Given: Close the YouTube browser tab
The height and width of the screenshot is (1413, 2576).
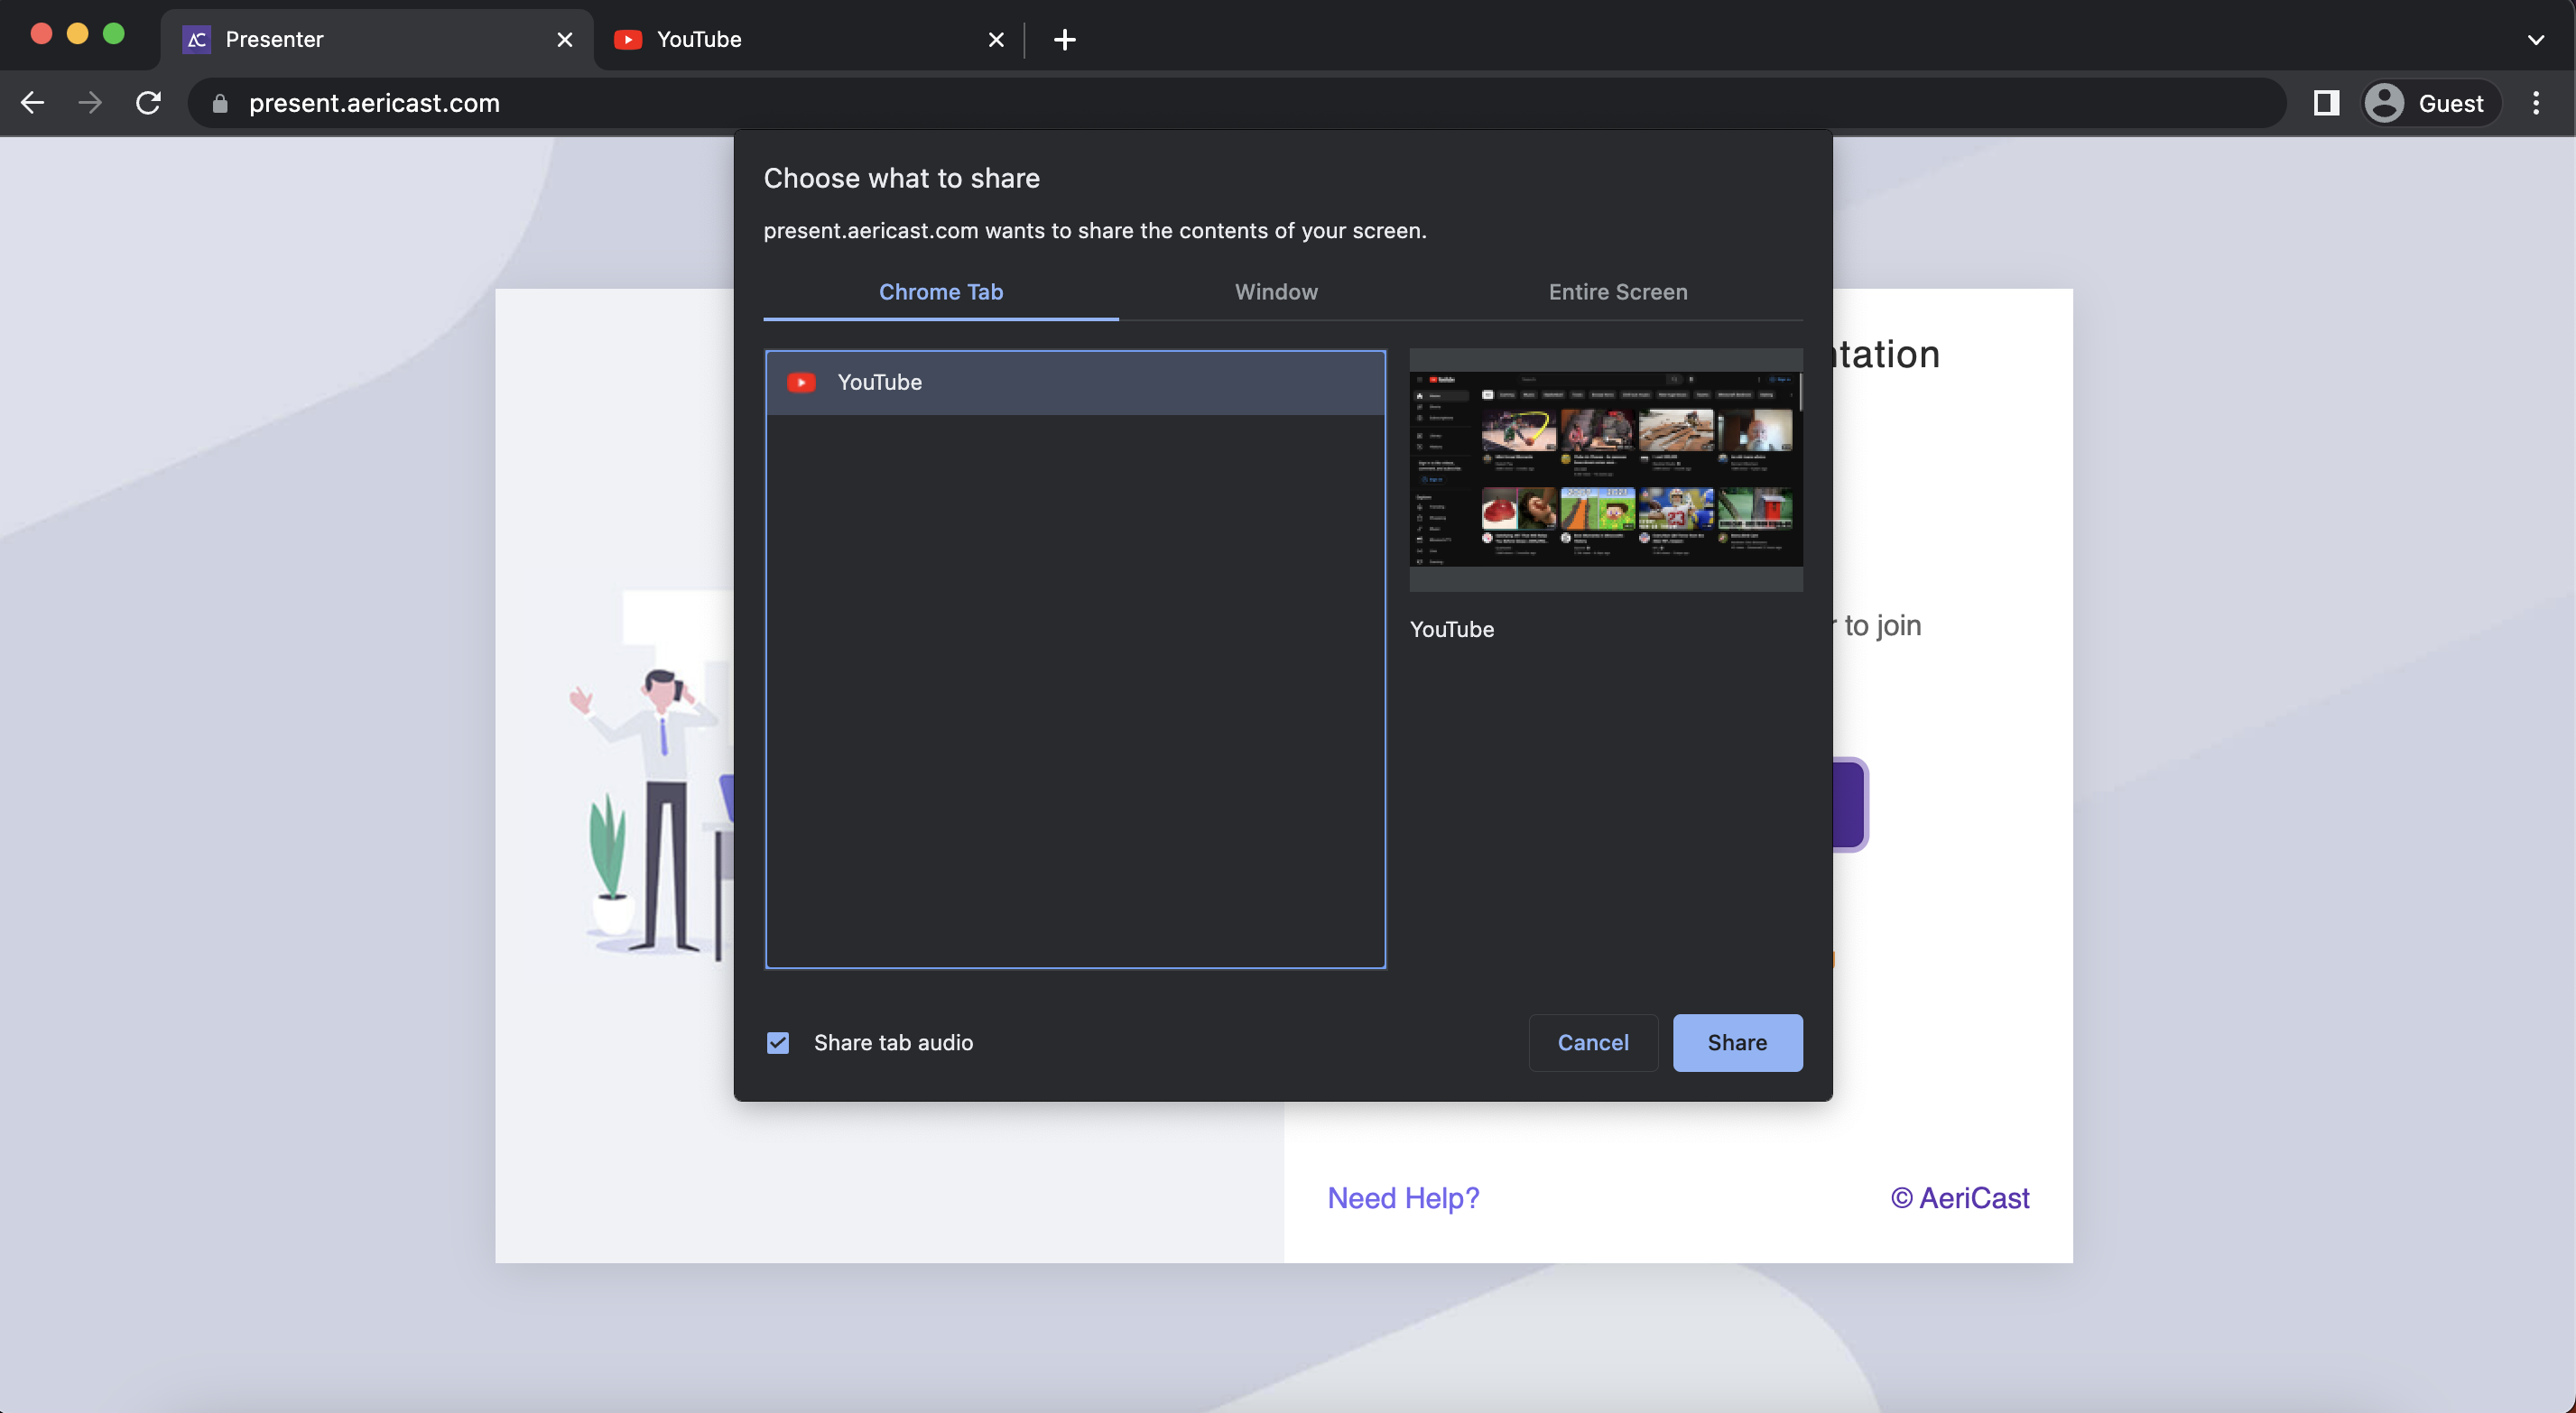Looking at the screenshot, I should [x=995, y=40].
